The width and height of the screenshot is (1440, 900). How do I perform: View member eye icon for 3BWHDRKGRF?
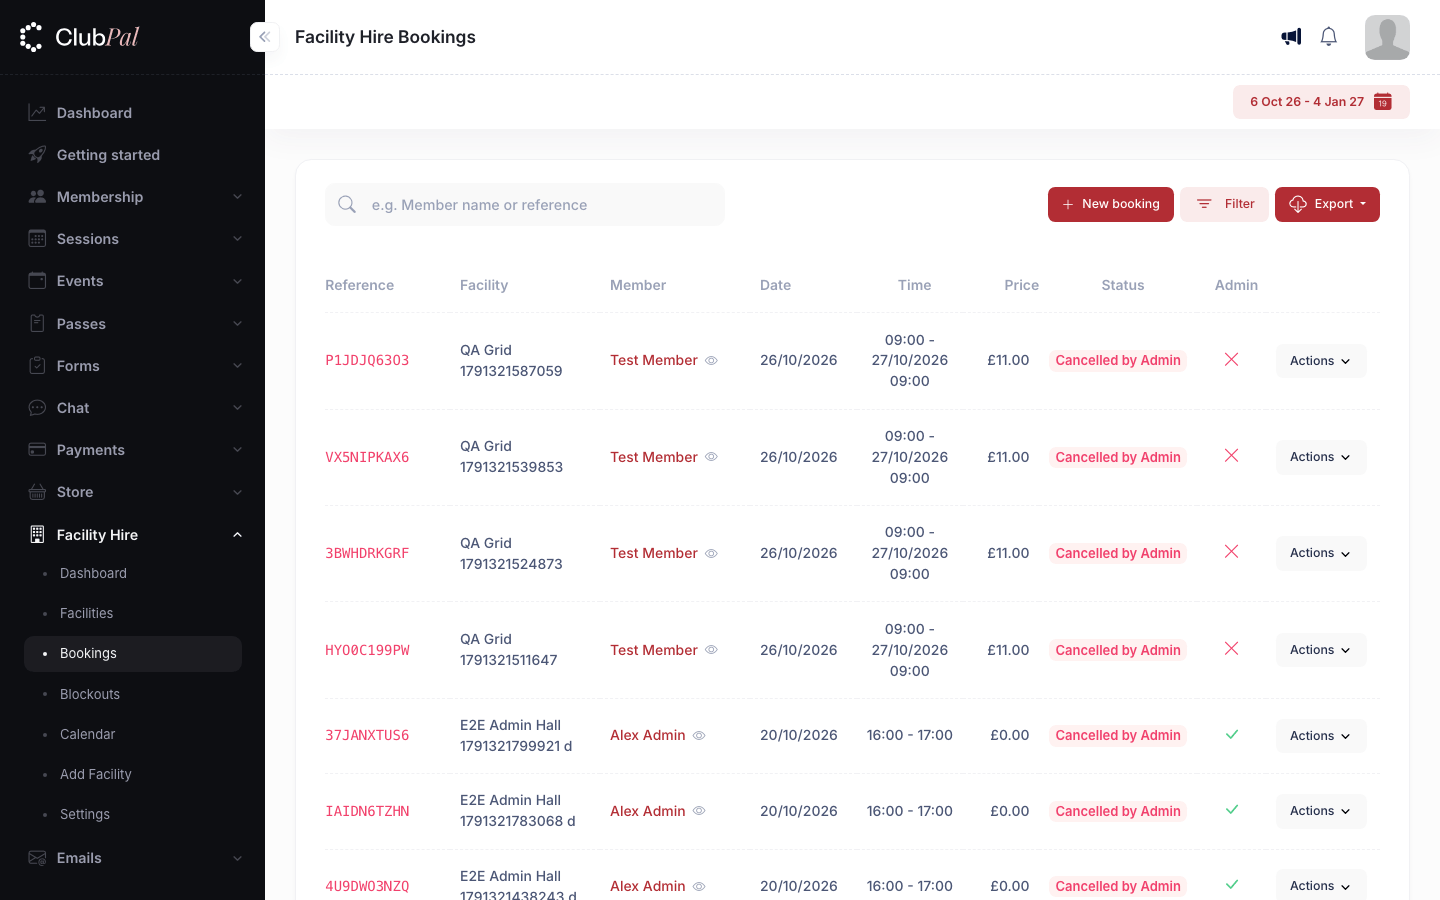(712, 554)
